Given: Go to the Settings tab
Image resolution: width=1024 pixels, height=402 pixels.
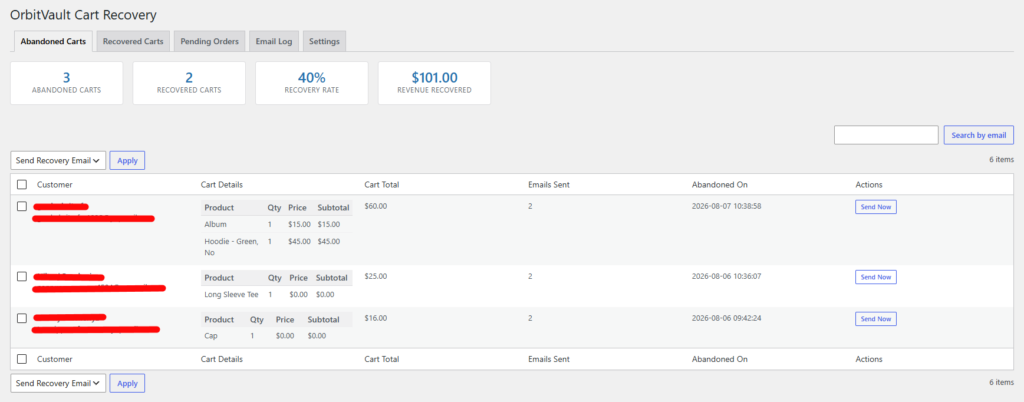Looking at the screenshot, I should [324, 41].
